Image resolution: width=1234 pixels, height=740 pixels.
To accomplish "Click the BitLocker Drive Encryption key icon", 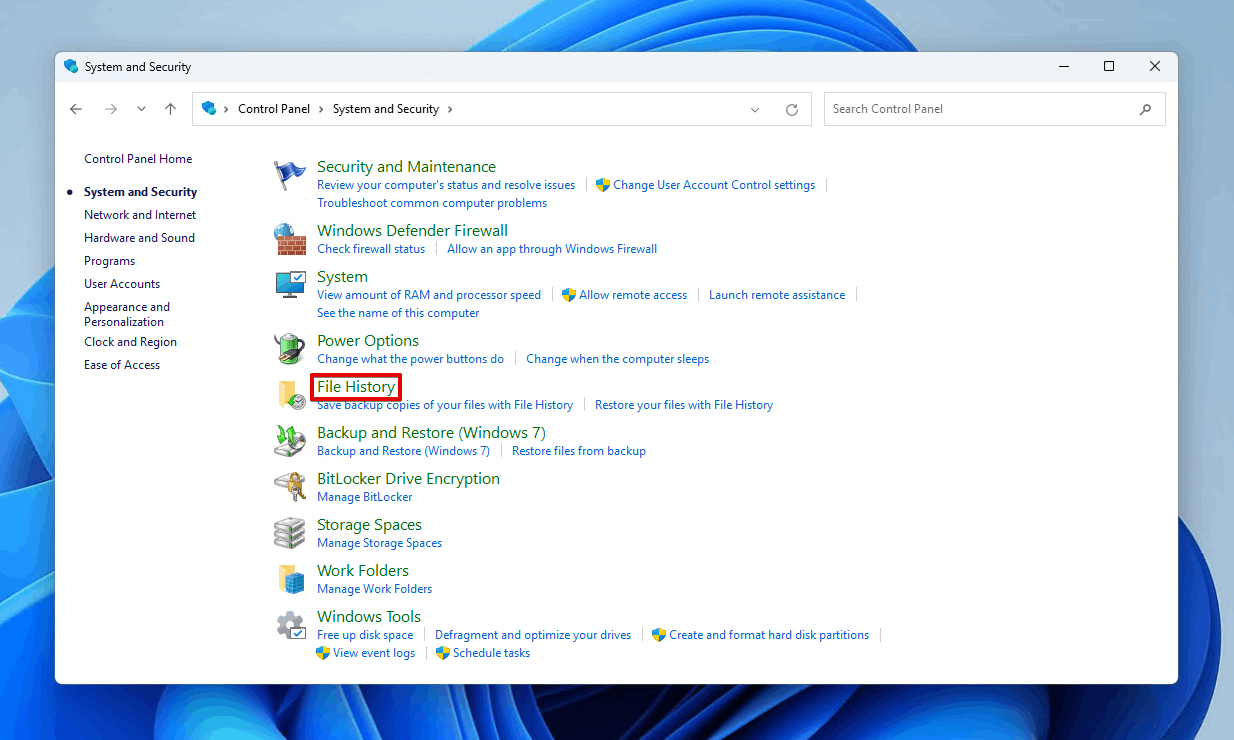I will (x=290, y=487).
